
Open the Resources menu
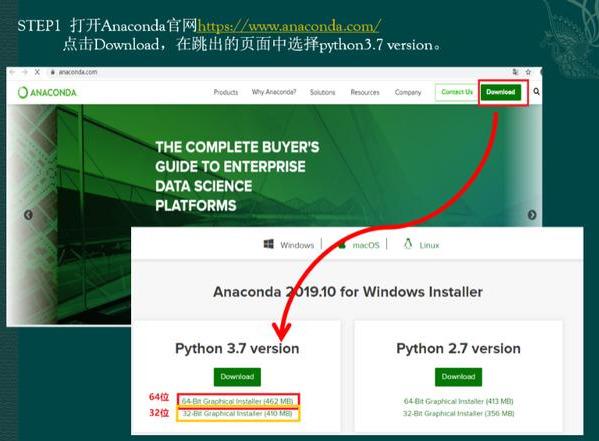[x=365, y=92]
